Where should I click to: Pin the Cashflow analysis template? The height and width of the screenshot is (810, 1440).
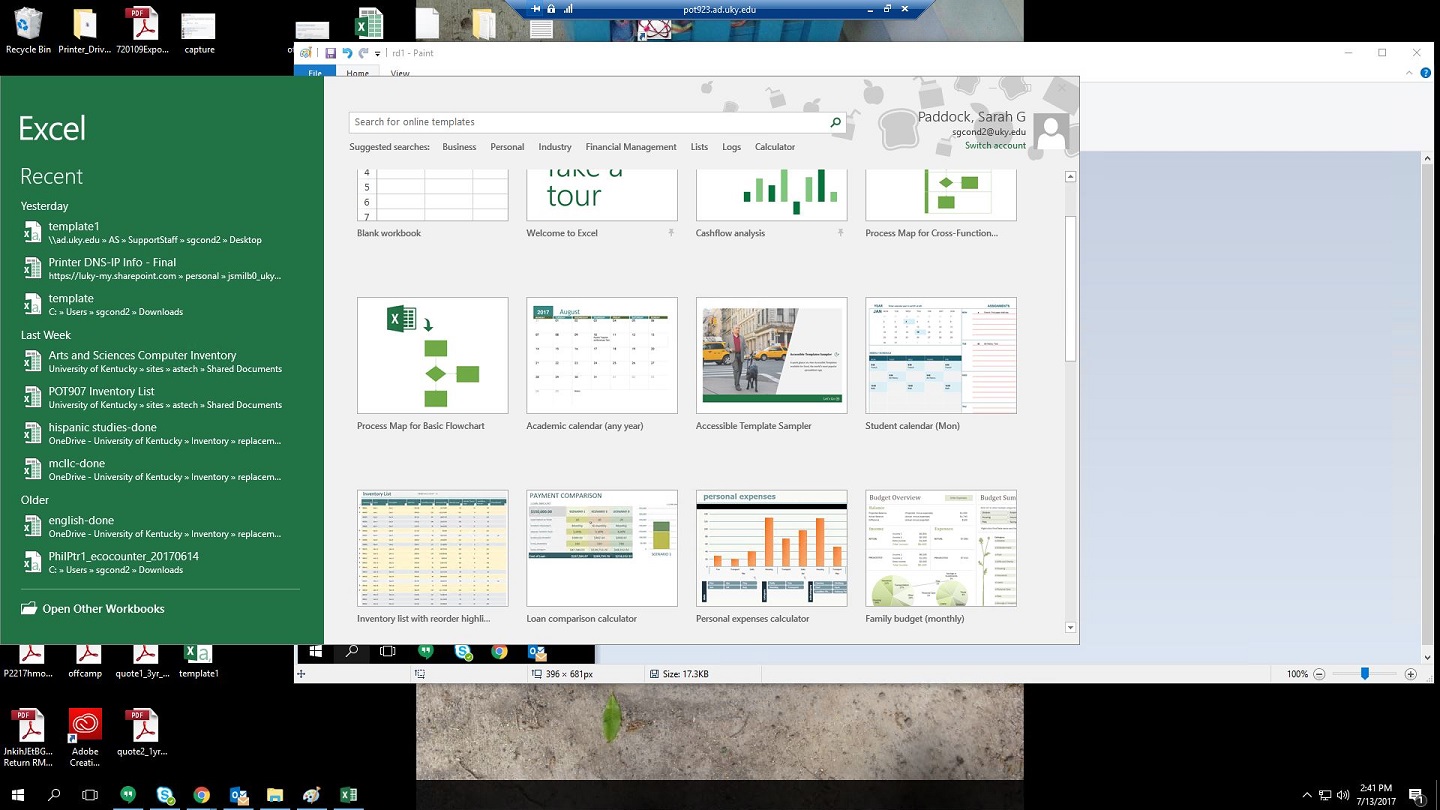coord(840,233)
